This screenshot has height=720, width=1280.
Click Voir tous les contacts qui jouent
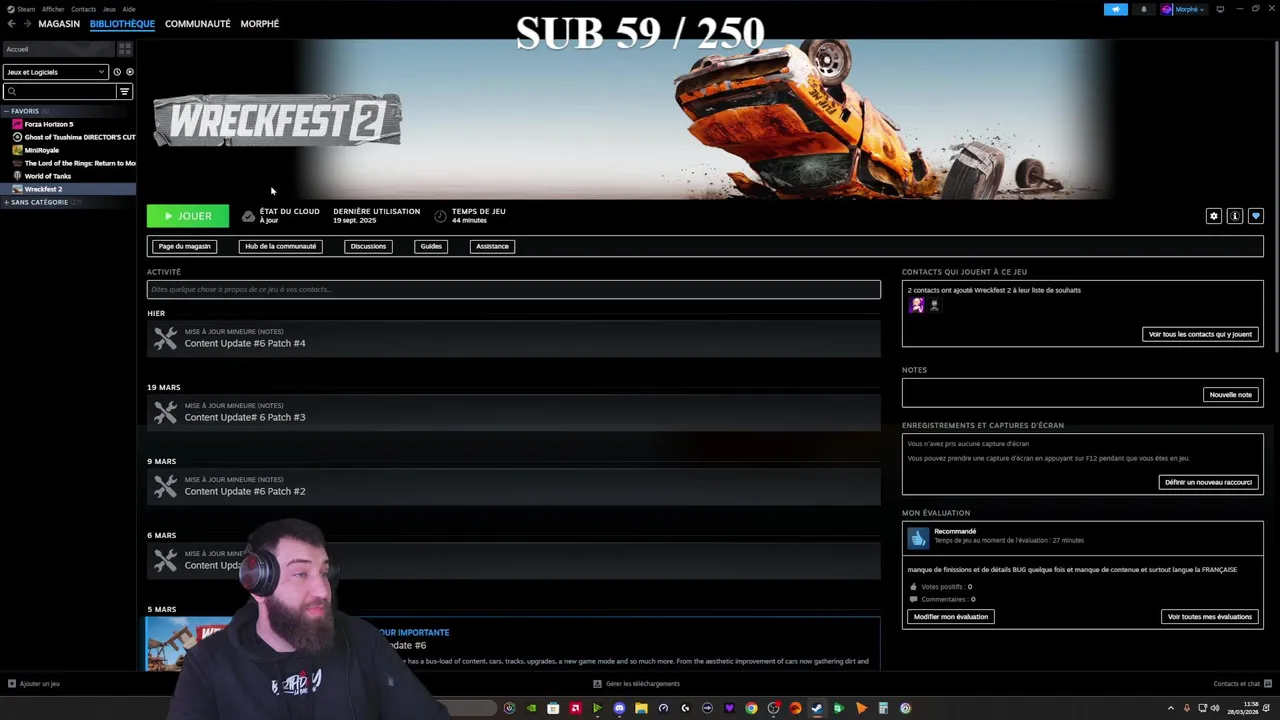pos(1200,334)
